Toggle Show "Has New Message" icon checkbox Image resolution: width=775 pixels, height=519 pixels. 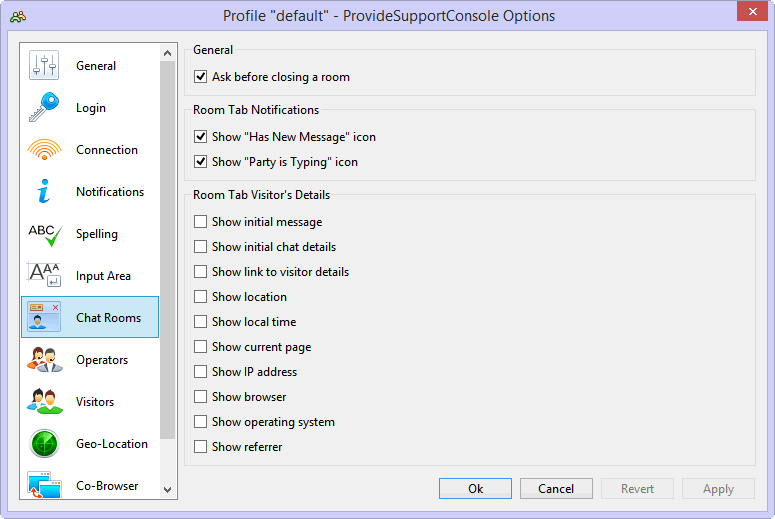click(200, 136)
